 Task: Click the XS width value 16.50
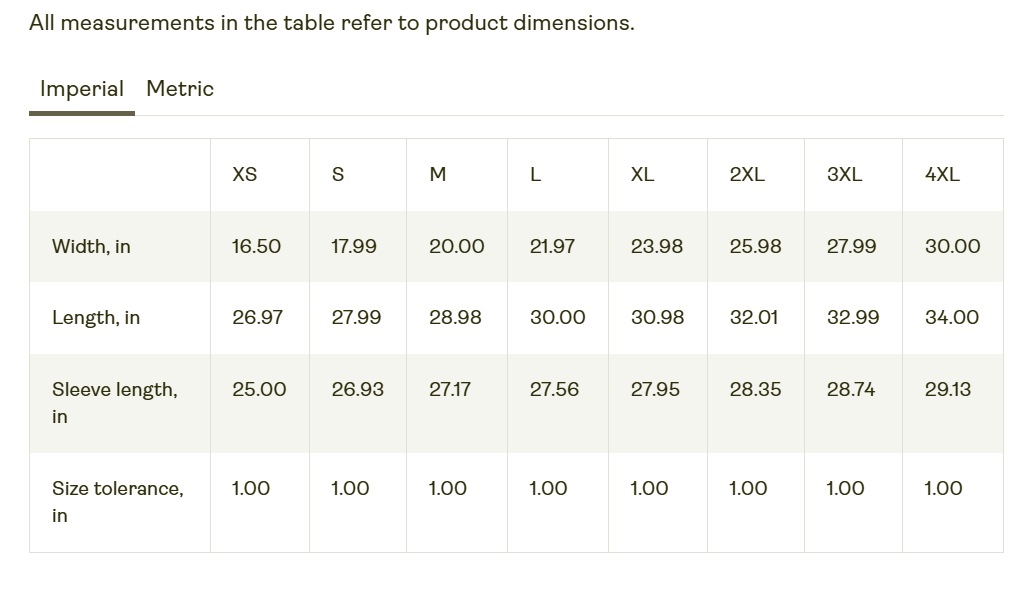[256, 247]
